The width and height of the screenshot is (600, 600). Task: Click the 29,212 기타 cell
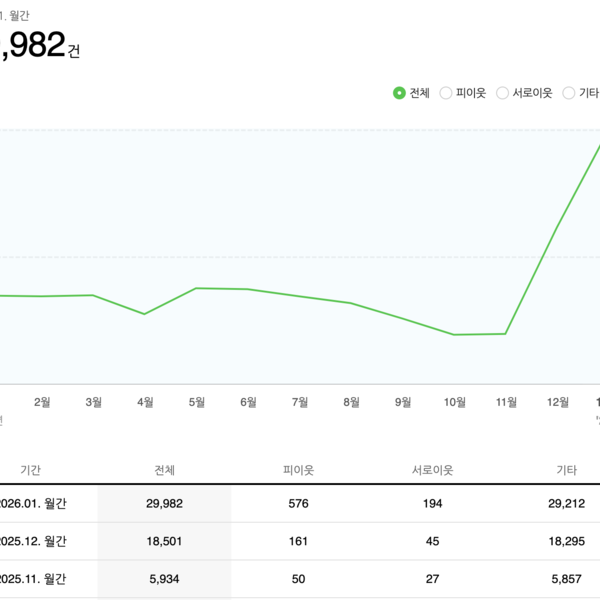coord(567,503)
